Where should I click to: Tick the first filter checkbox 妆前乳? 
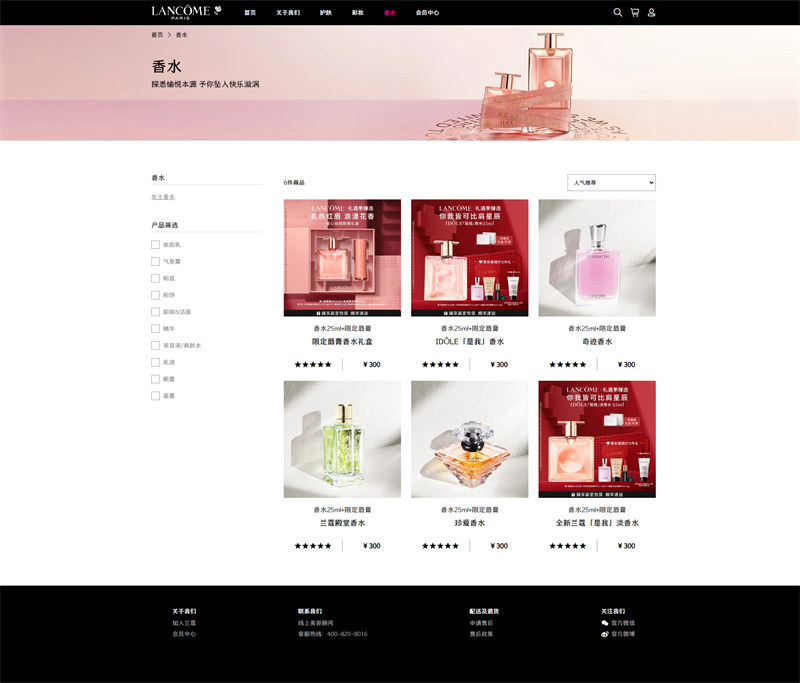click(156, 245)
